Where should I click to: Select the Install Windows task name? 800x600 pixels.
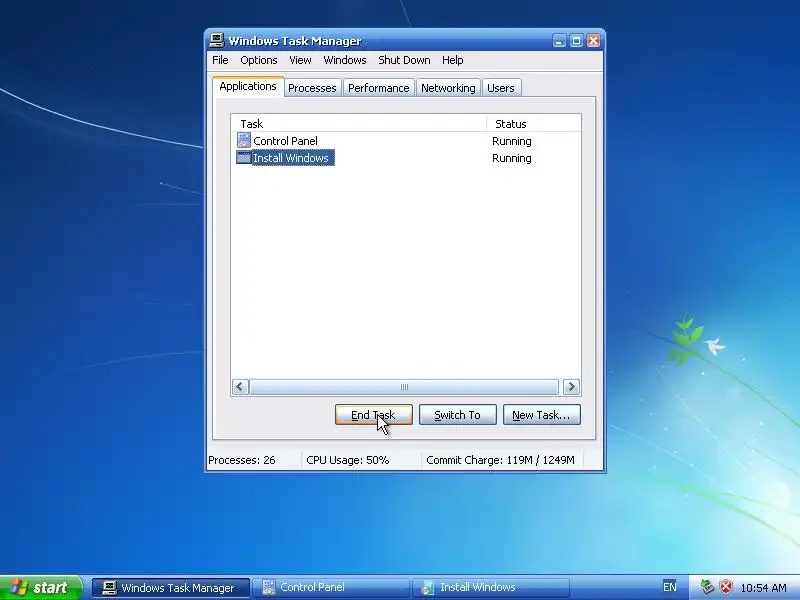pyautogui.click(x=291, y=158)
